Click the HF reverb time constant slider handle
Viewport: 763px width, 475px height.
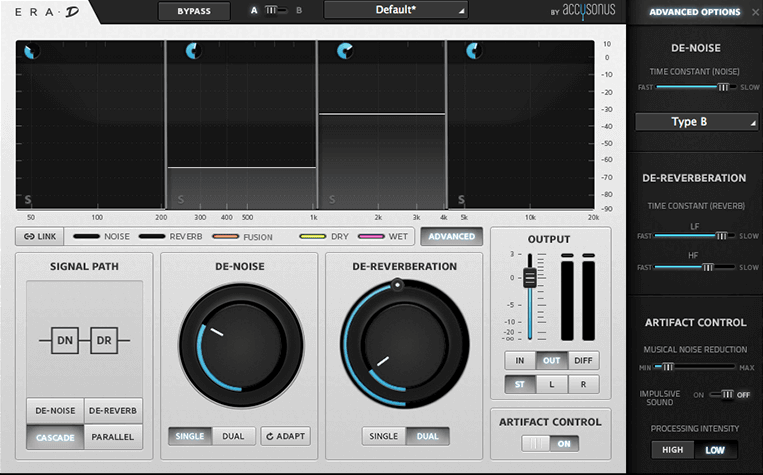coord(708,267)
